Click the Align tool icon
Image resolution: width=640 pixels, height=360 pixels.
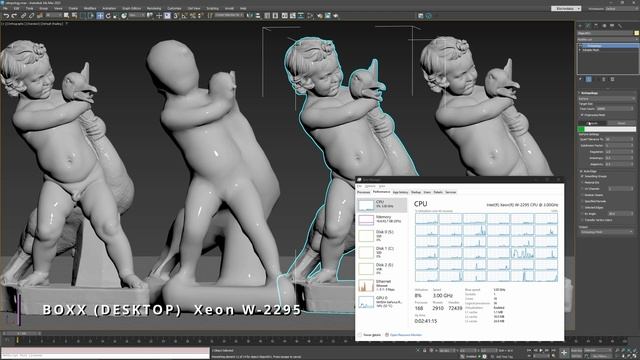[258, 16]
